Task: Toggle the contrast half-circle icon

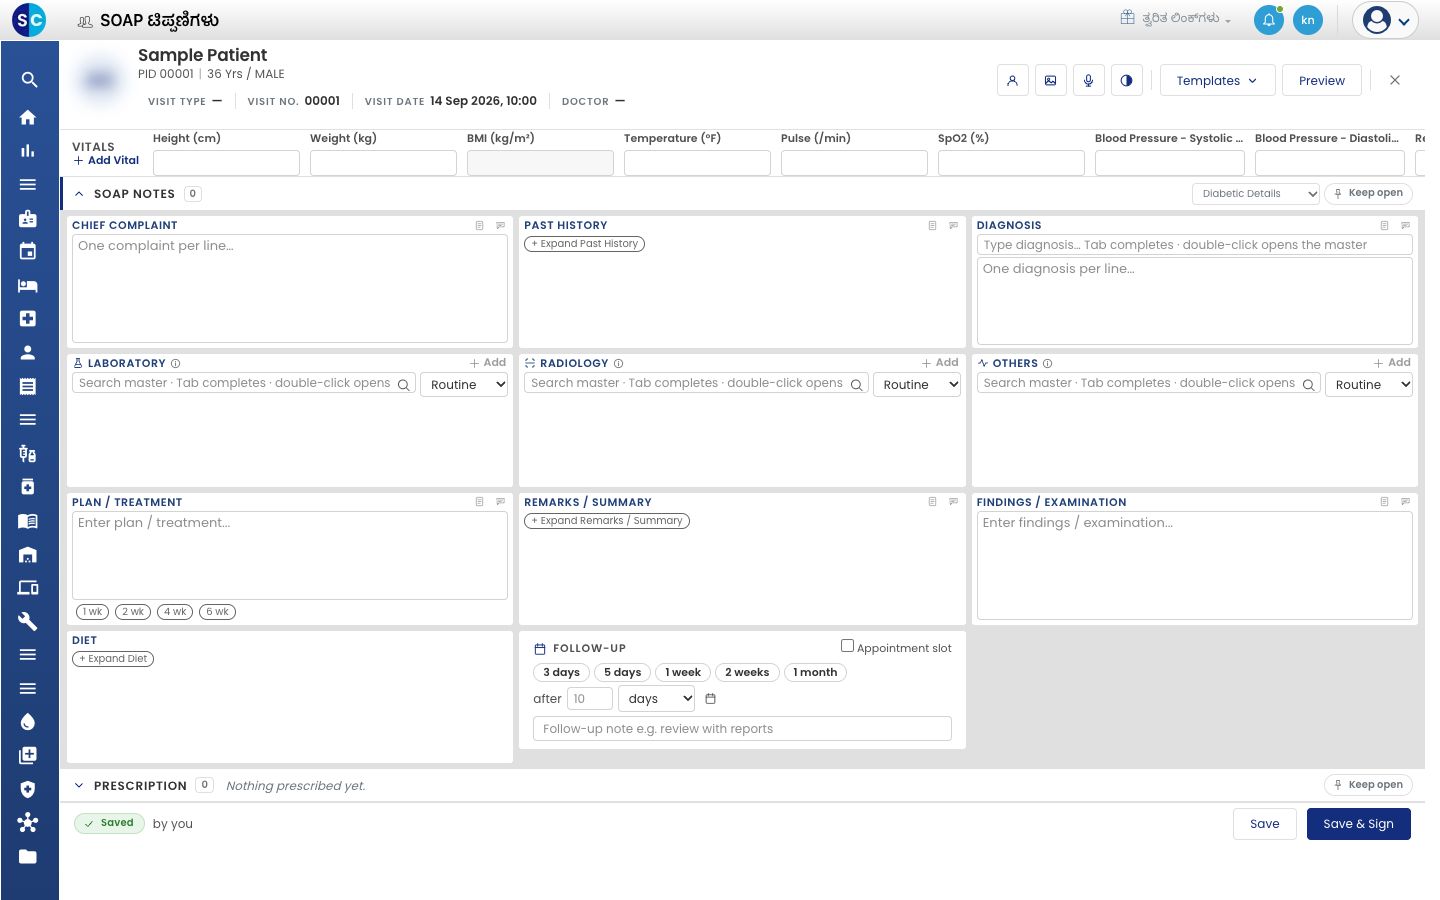Action: 1127,81
